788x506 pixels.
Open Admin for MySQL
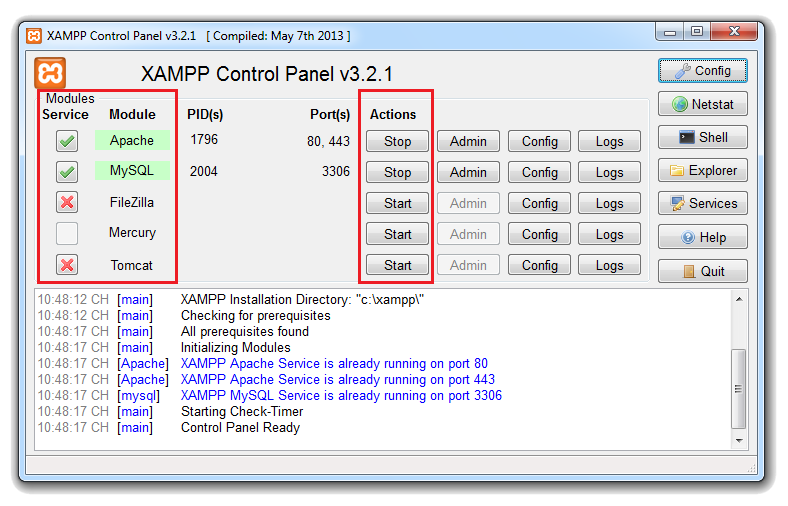tap(468, 172)
